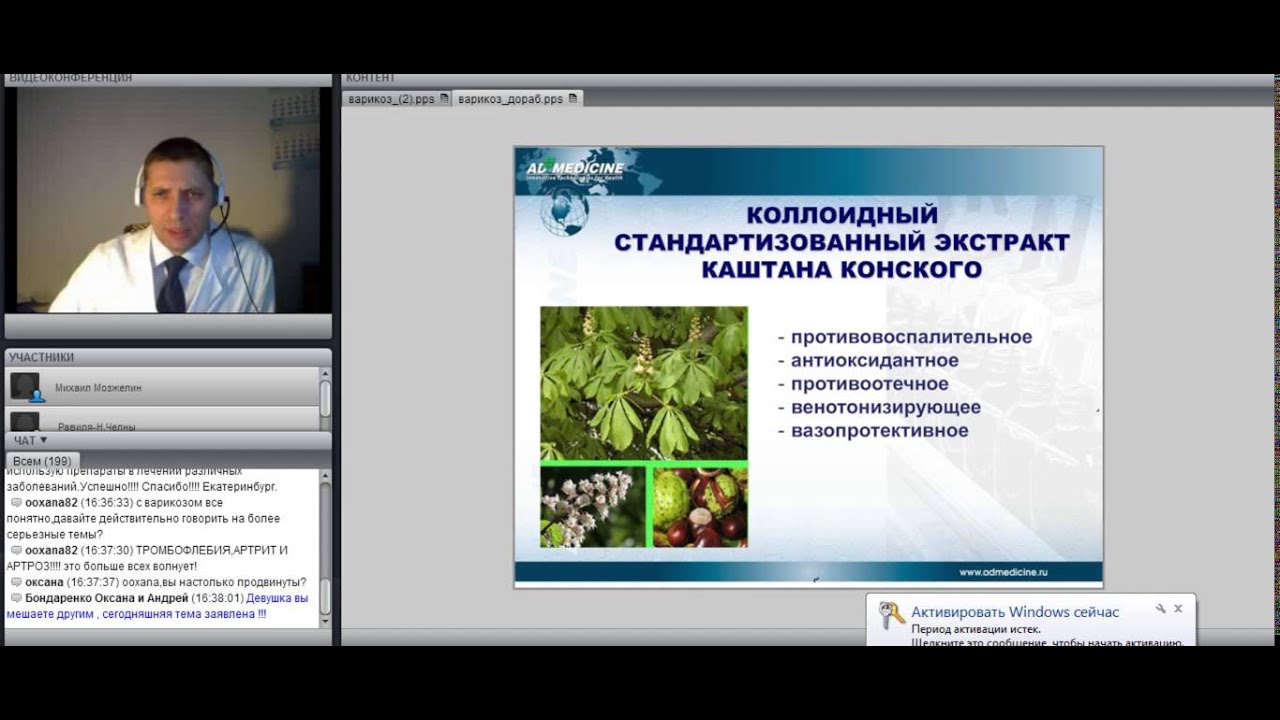Click the AD Medicine logo on slide
The height and width of the screenshot is (720, 1280).
(x=575, y=168)
